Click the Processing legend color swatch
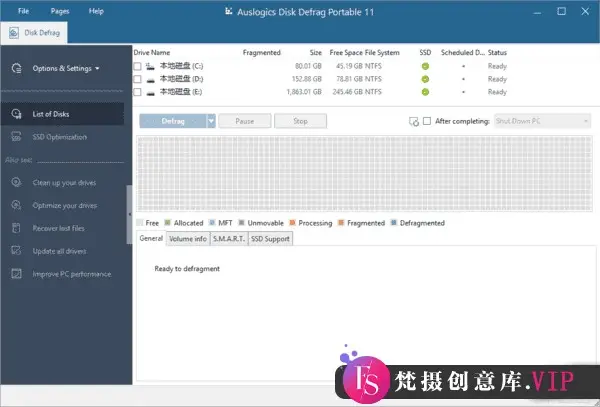 coord(292,223)
